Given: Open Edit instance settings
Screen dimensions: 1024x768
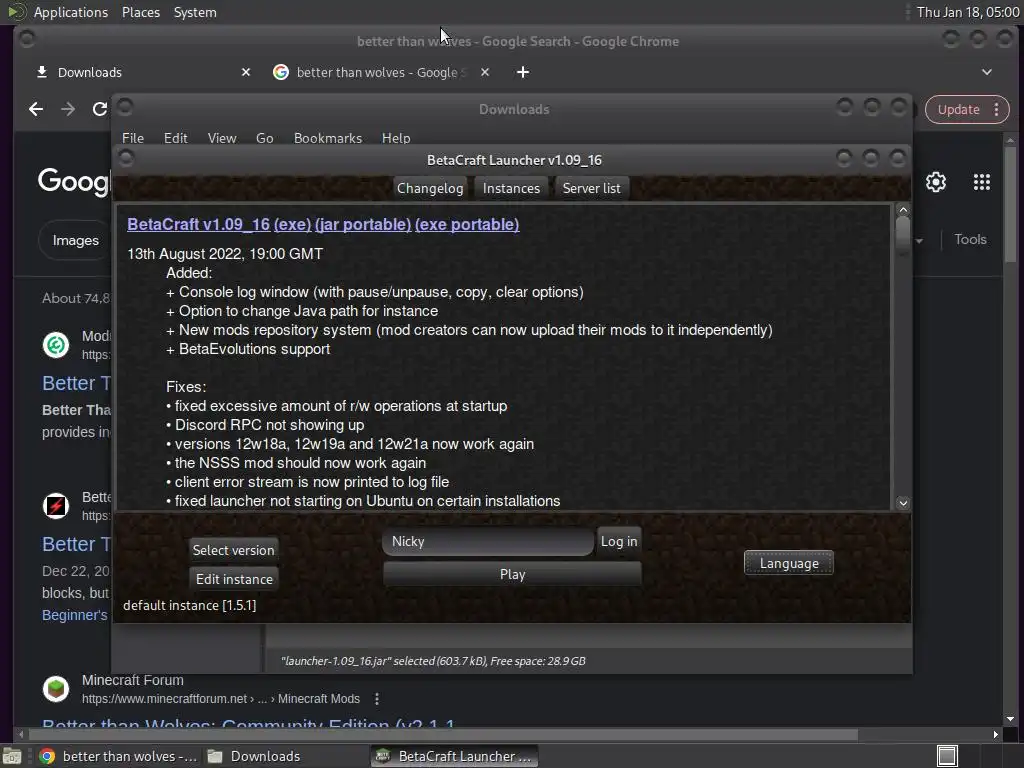Looking at the screenshot, I should pos(234,579).
